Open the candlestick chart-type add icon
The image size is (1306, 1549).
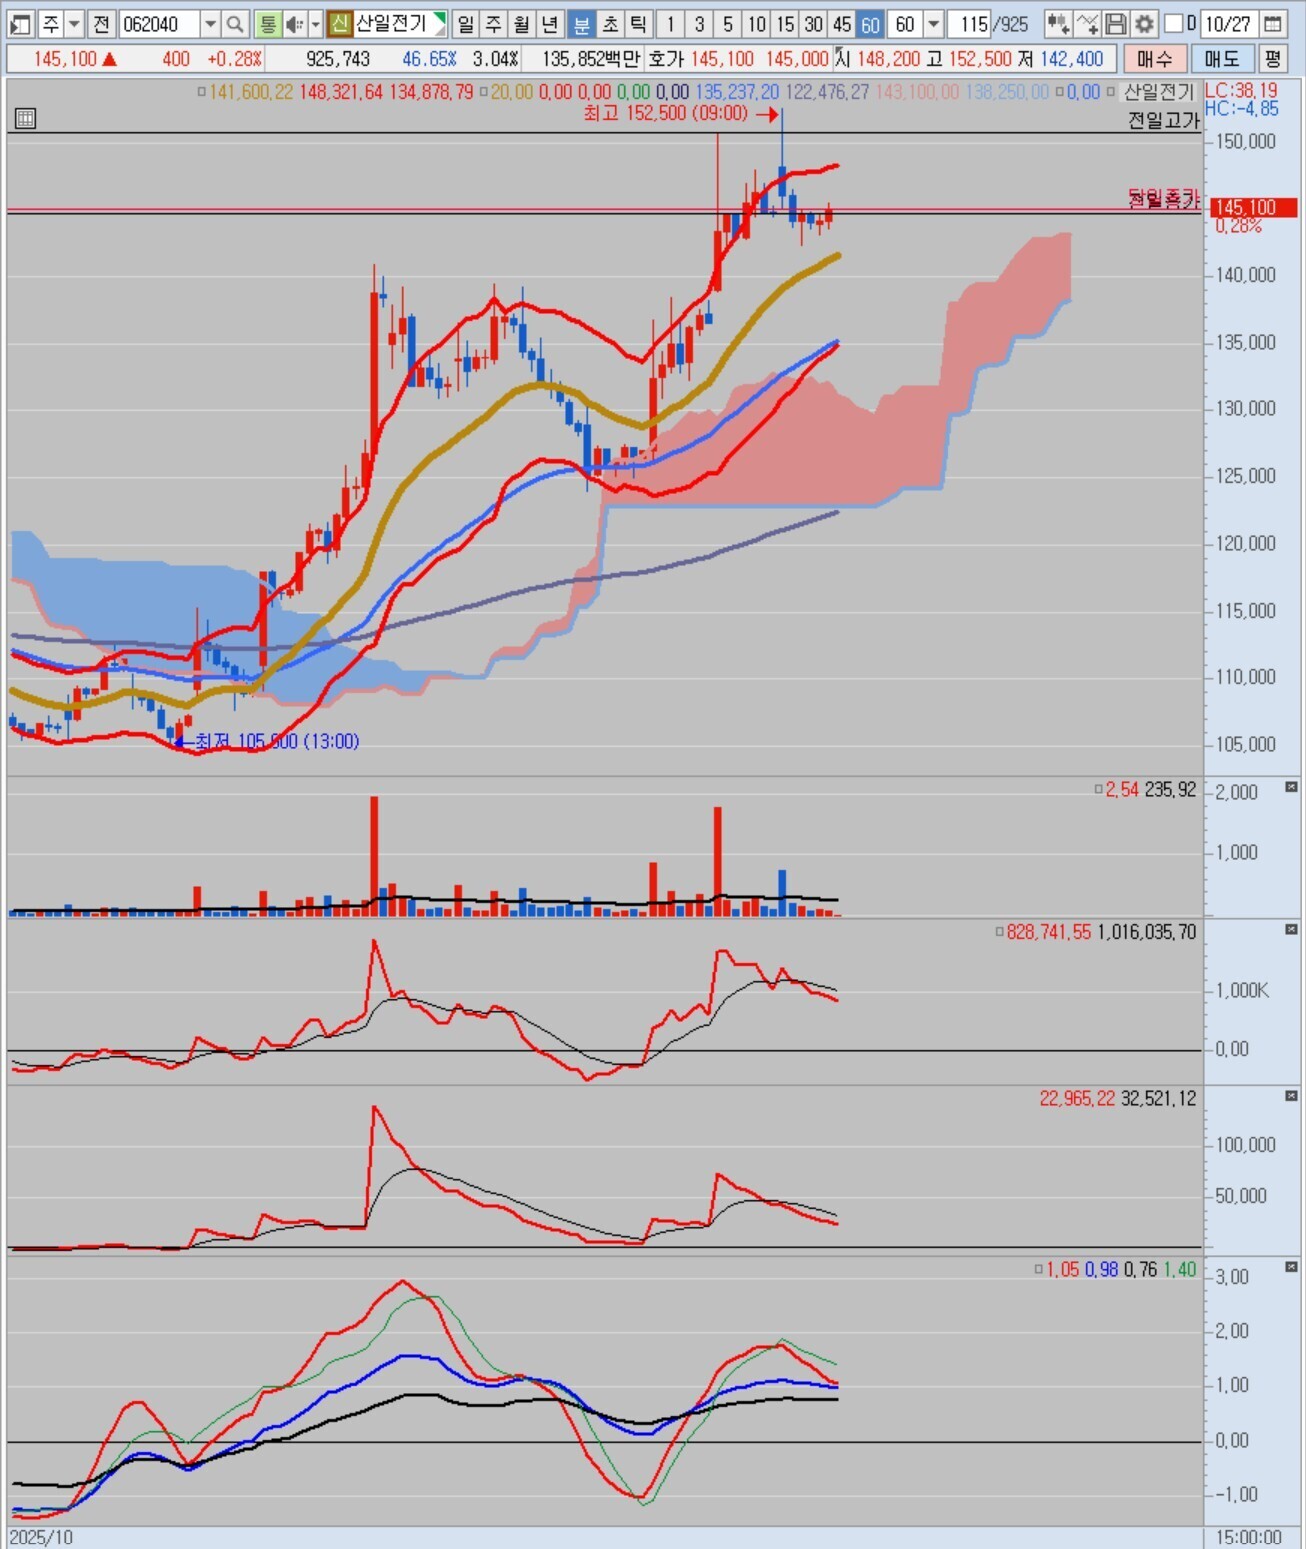pyautogui.click(x=1058, y=23)
